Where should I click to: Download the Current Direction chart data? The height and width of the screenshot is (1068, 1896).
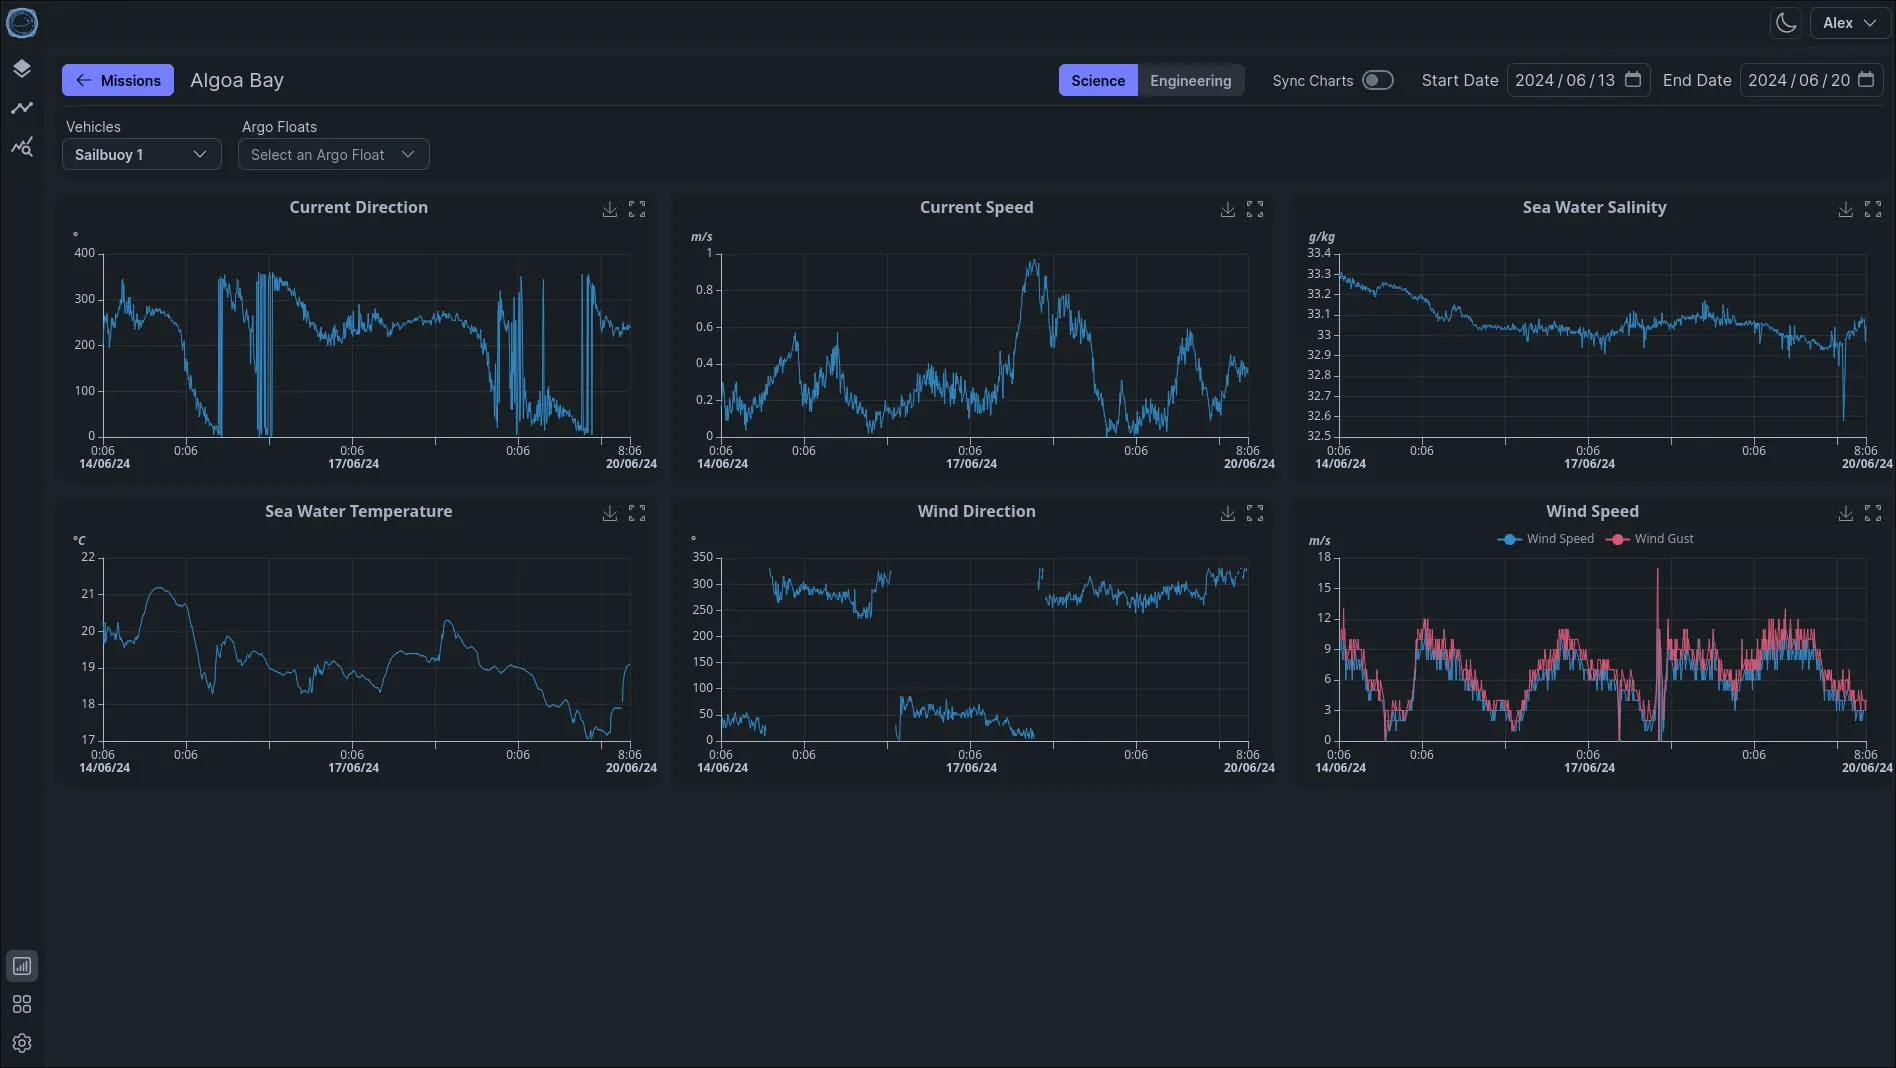pos(609,209)
